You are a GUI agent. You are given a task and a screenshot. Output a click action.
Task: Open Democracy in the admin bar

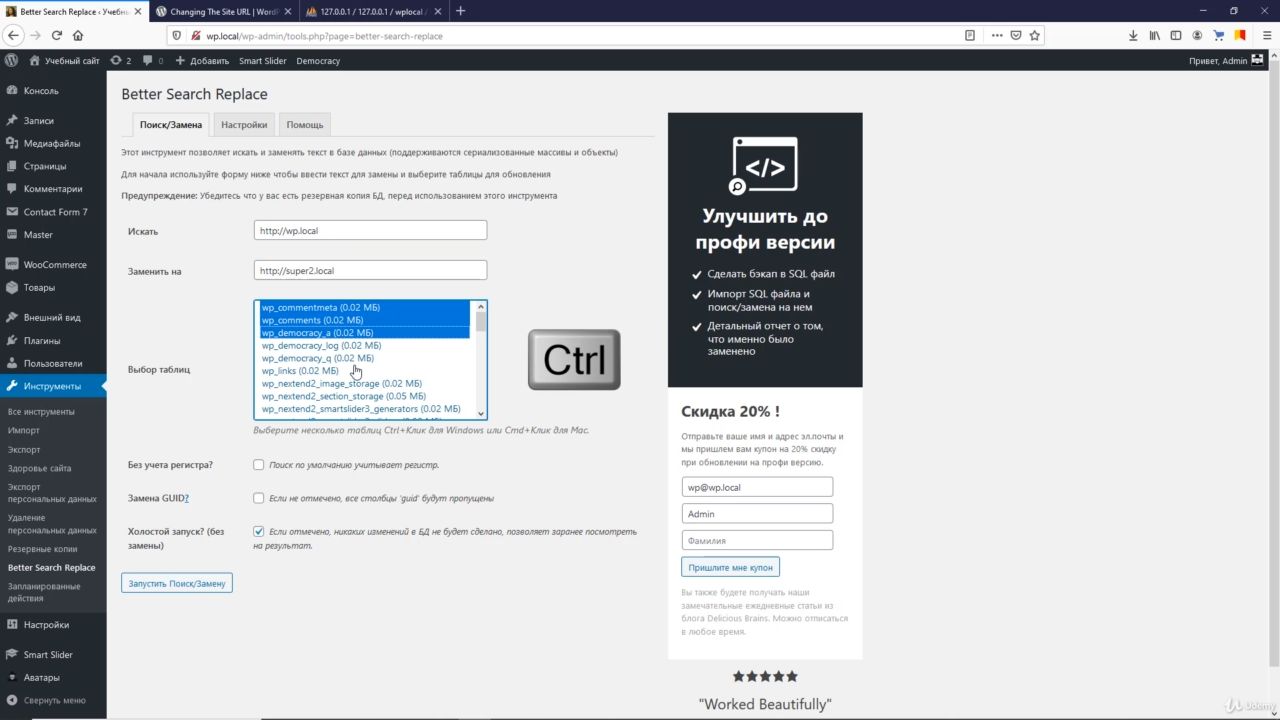pyautogui.click(x=318, y=61)
